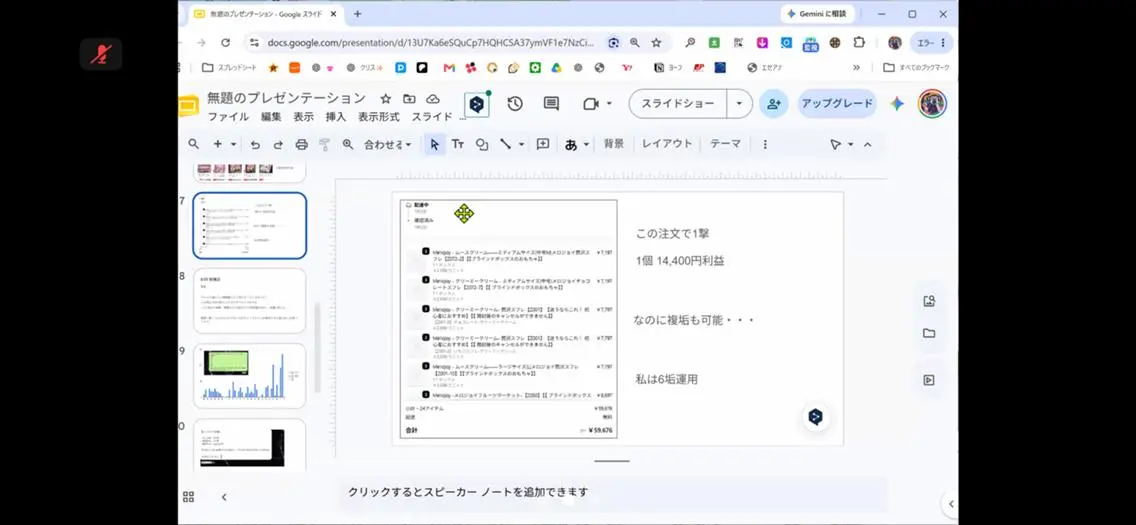Open the comments speech bubble icon
The width and height of the screenshot is (1136, 525).
551,104
